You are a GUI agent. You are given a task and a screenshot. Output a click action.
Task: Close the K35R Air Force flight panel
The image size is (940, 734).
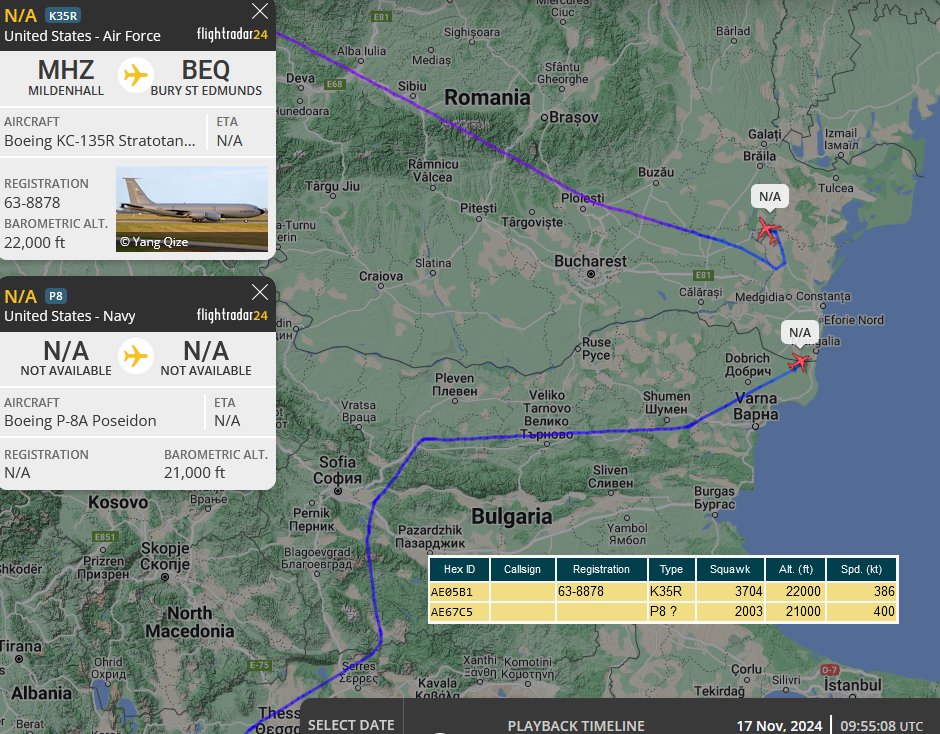click(260, 11)
